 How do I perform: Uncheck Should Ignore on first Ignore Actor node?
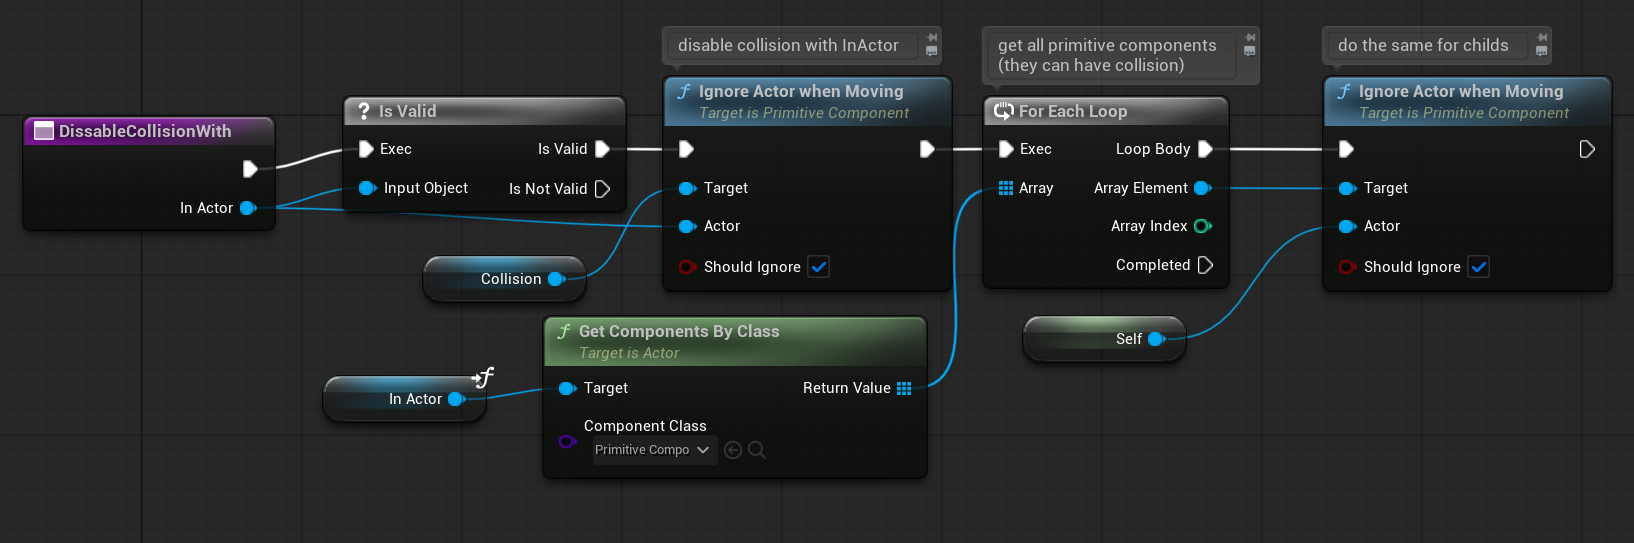tap(819, 267)
